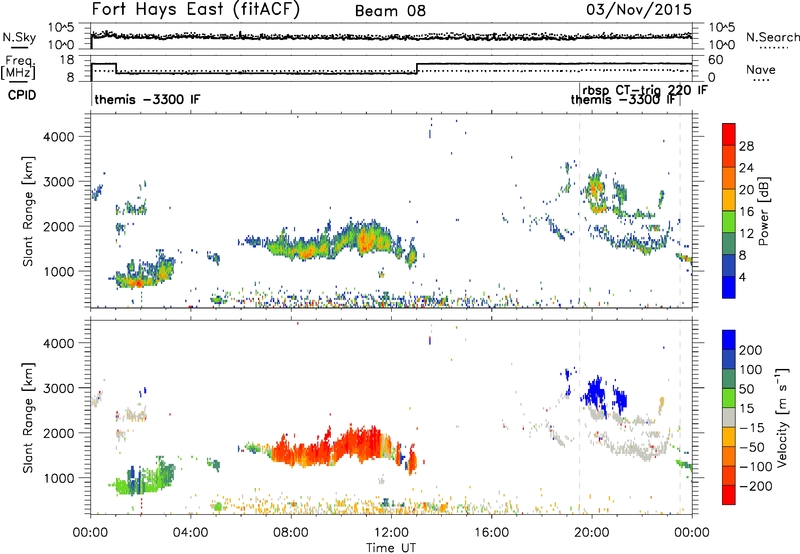The image size is (800, 554).
Task: Click 'Slant Range [km]' on the velocity panel
Action: tap(28, 417)
